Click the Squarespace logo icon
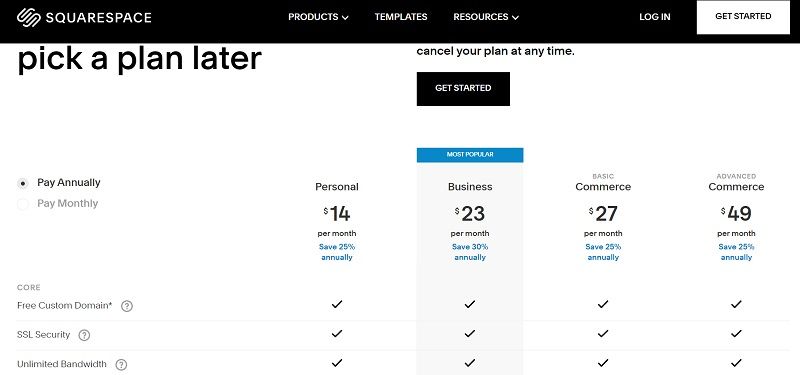The width and height of the screenshot is (800, 375). tap(29, 17)
